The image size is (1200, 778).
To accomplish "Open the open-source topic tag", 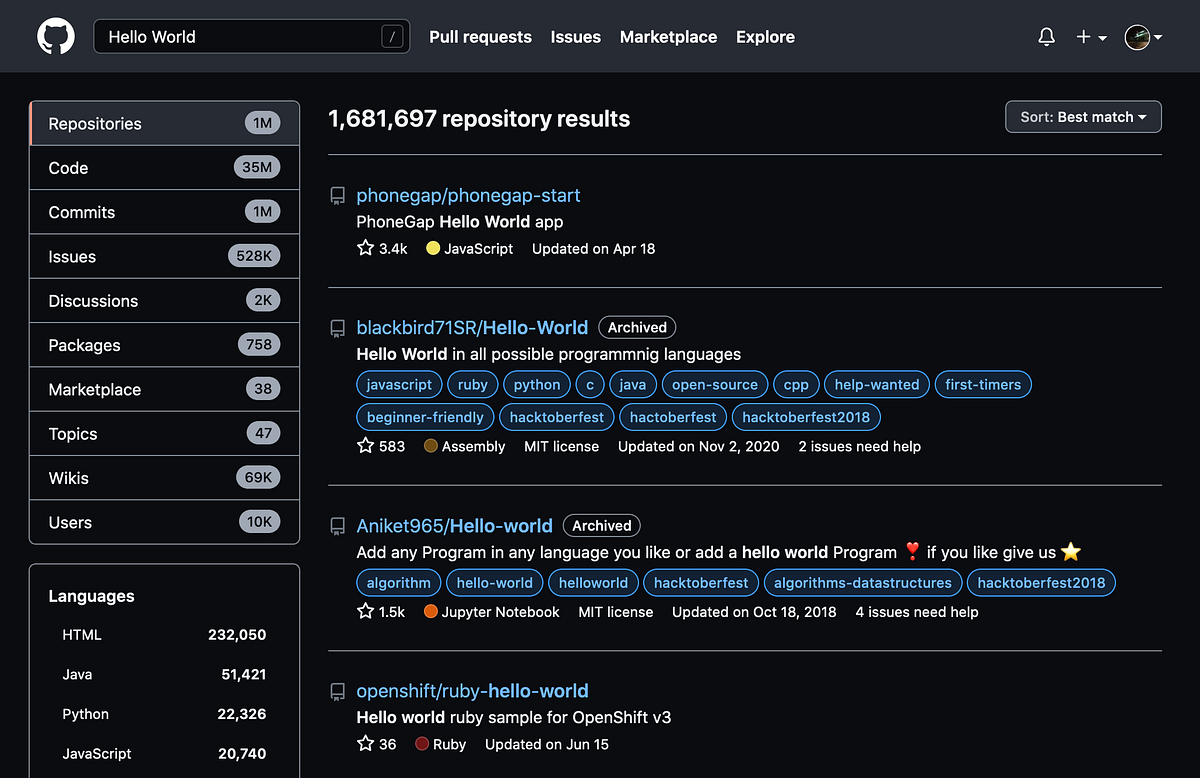I will click(x=715, y=384).
